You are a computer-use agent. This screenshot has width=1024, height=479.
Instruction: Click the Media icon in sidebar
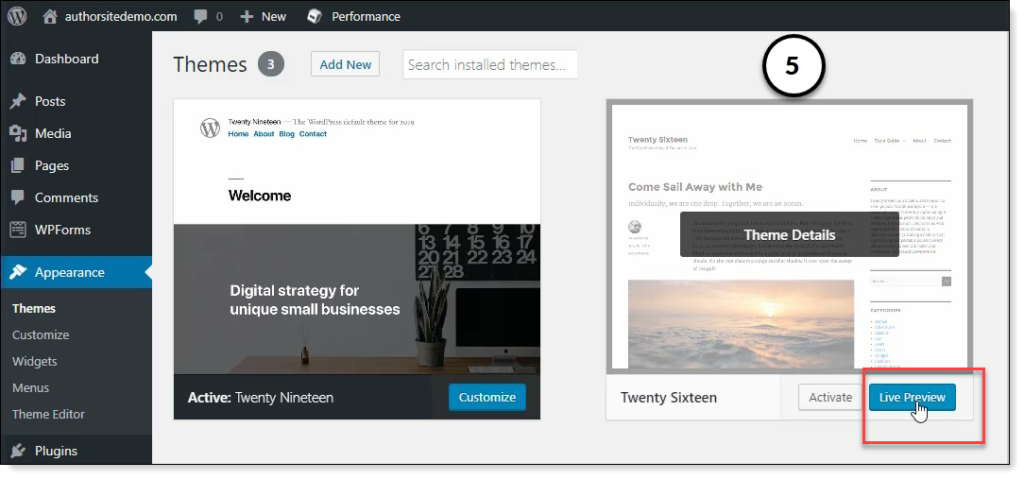(x=18, y=133)
